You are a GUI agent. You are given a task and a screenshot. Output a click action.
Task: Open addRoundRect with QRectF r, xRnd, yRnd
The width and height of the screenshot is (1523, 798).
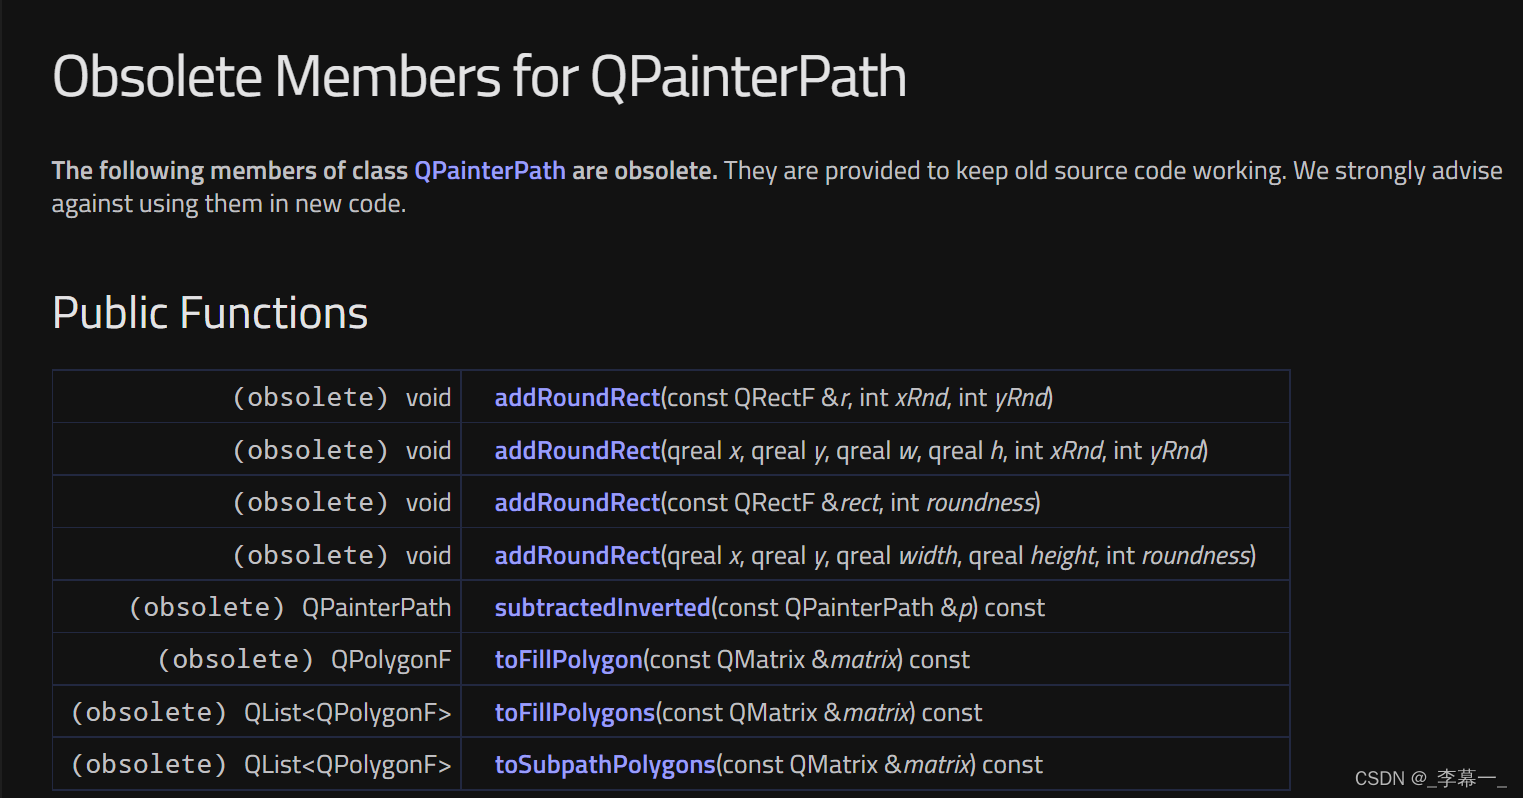tap(577, 398)
